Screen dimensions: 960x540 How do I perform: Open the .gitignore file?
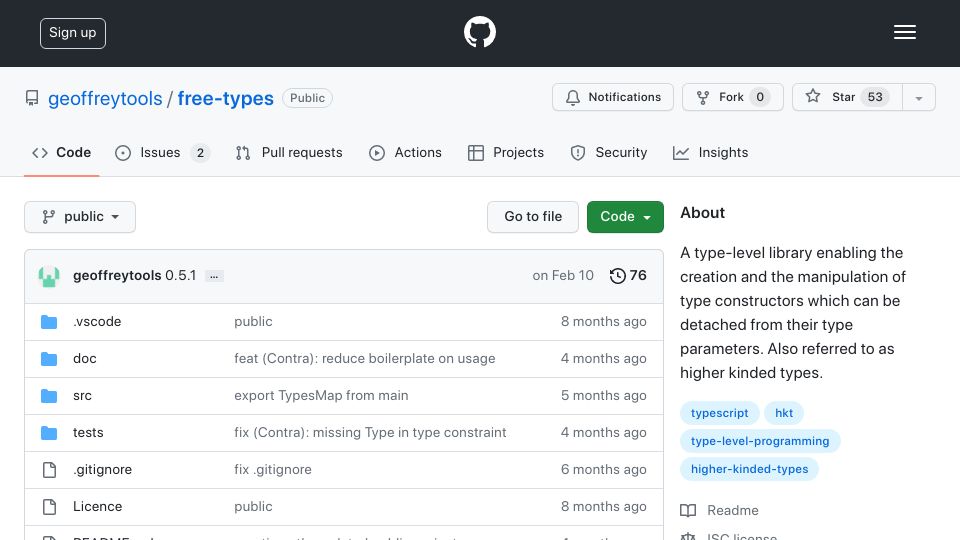pyautogui.click(x=102, y=470)
